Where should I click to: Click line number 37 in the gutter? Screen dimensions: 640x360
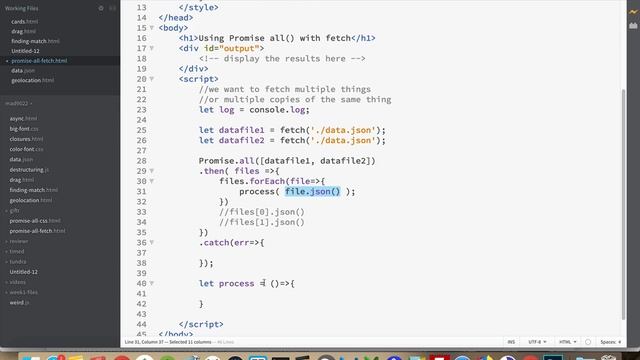pyautogui.click(x=141, y=253)
